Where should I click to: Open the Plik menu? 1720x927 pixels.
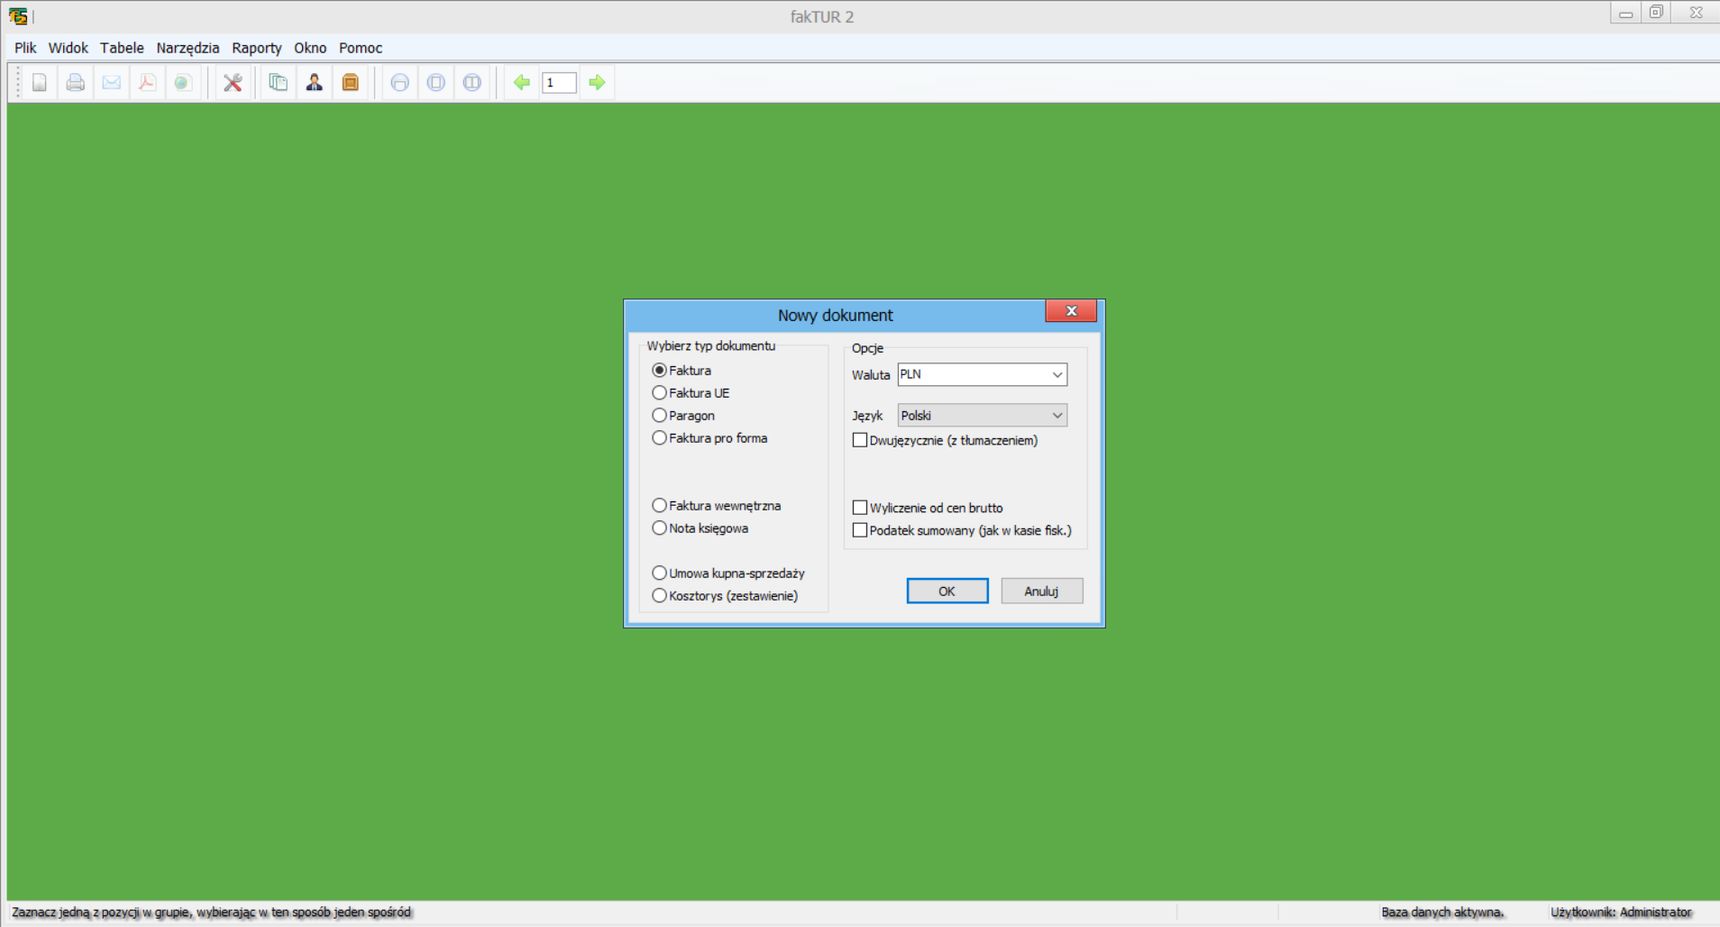(x=25, y=48)
